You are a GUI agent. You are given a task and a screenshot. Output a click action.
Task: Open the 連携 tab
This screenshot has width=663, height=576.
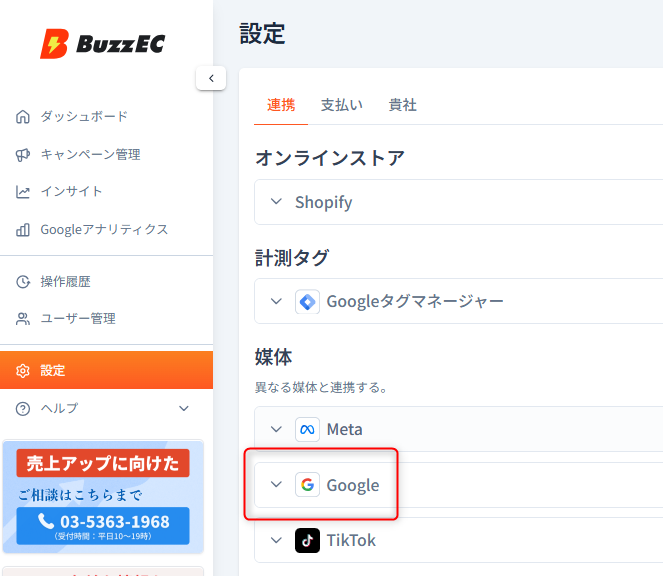281,105
